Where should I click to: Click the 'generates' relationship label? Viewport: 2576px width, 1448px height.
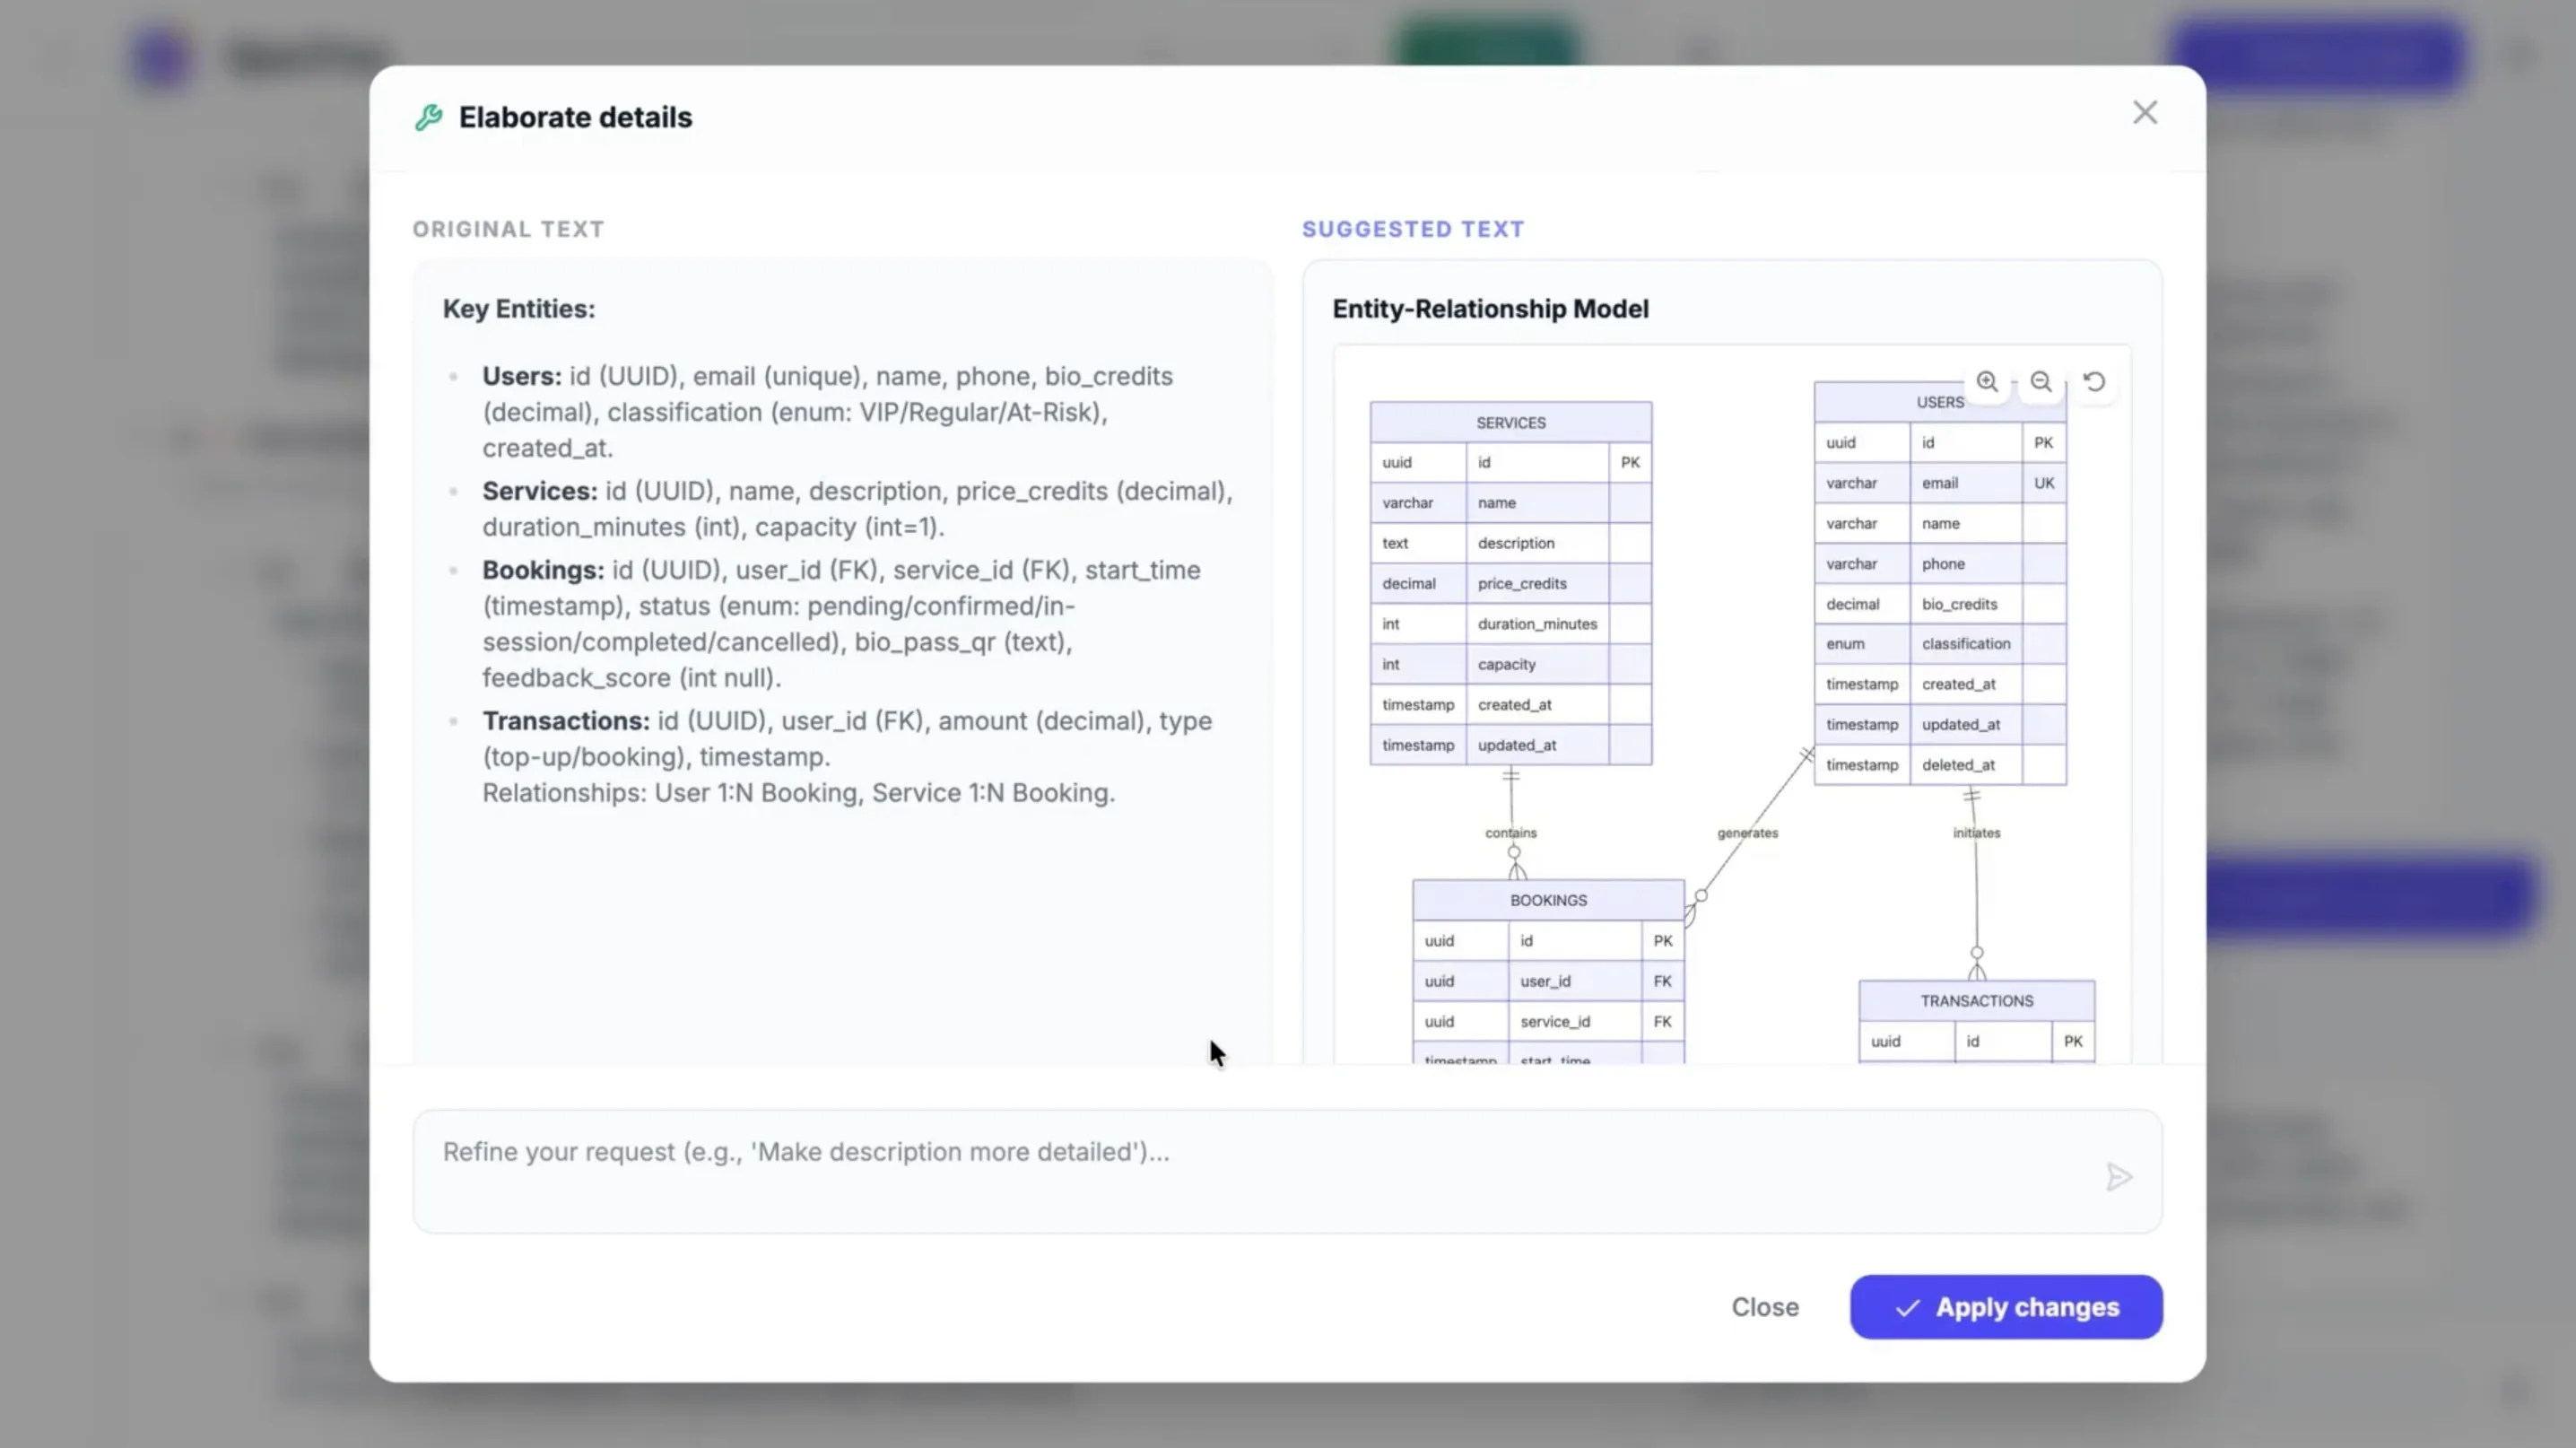coord(1747,833)
